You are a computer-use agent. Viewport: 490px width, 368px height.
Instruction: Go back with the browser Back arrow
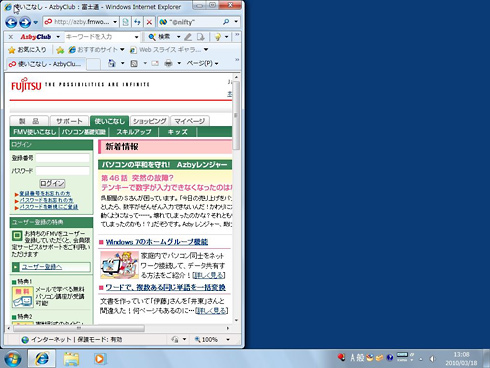click(x=11, y=22)
